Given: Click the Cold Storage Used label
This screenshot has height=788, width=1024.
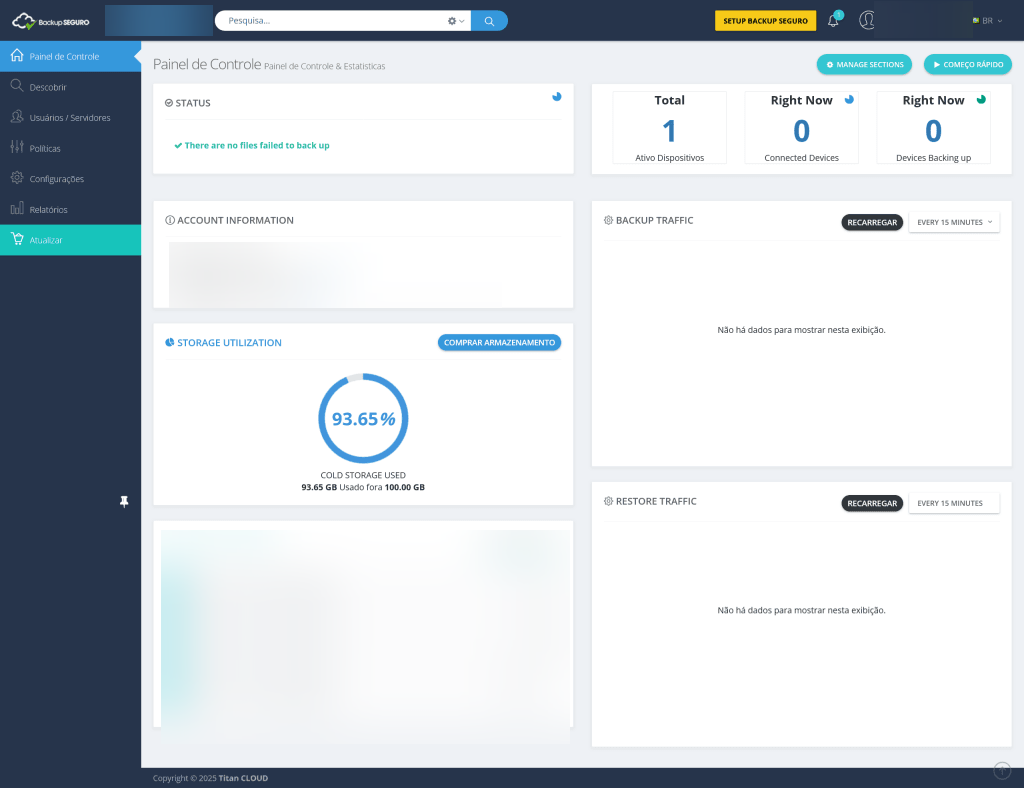Looking at the screenshot, I should (x=363, y=475).
